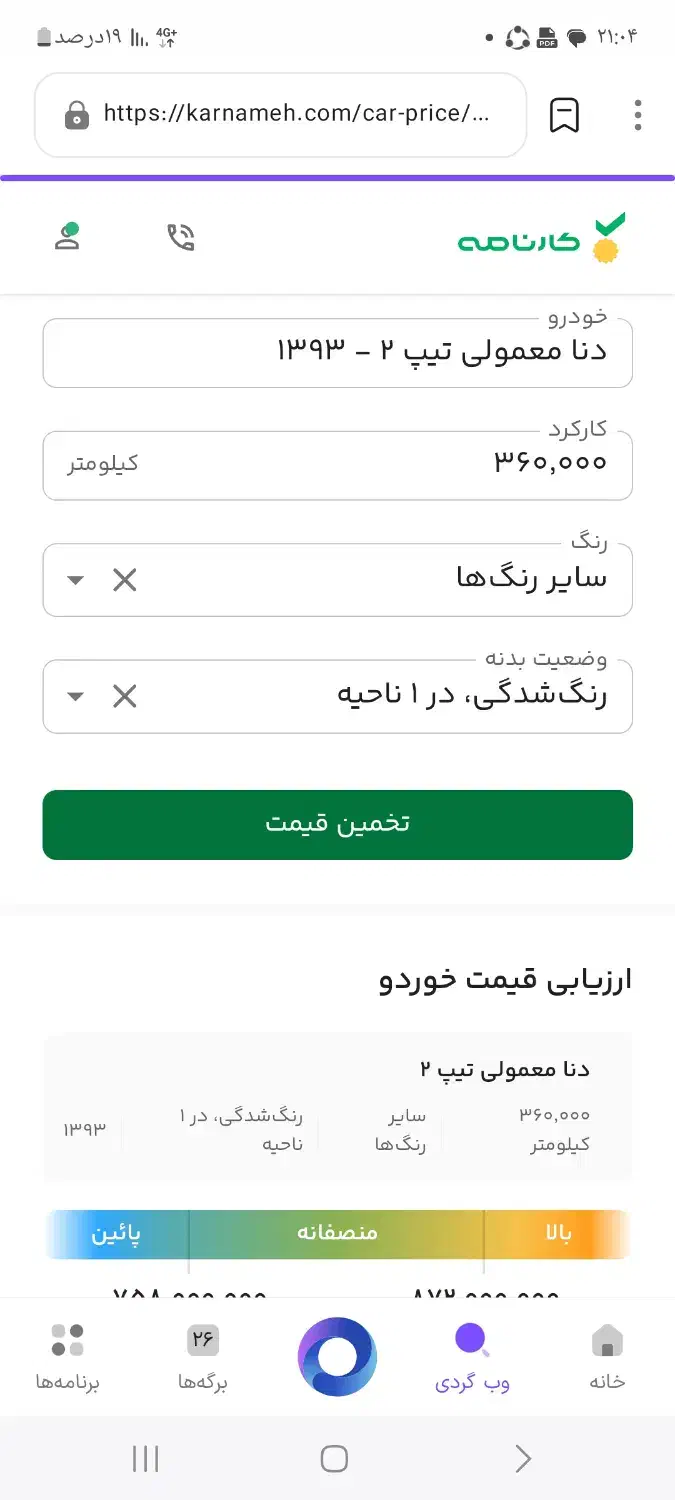Open the bookmark/save page icon
The width and height of the screenshot is (675, 1500).
pos(563,115)
